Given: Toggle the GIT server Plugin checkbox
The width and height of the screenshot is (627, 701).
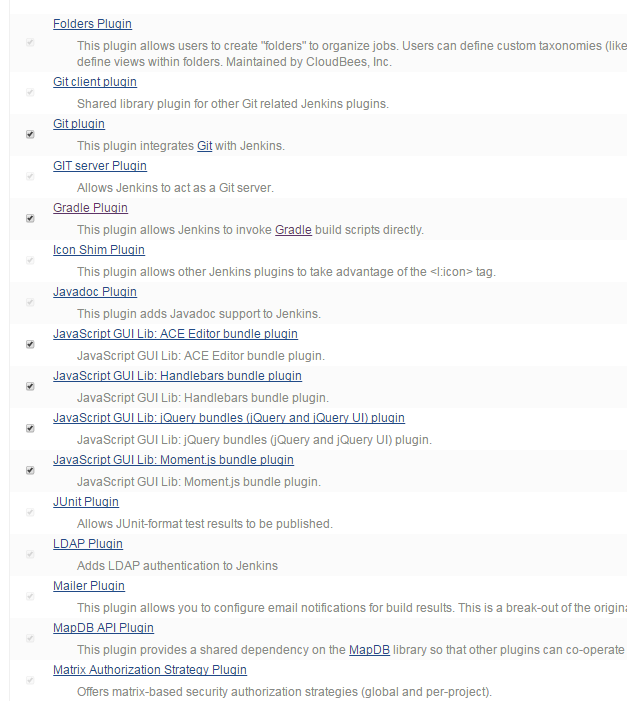Looking at the screenshot, I should (x=30, y=177).
